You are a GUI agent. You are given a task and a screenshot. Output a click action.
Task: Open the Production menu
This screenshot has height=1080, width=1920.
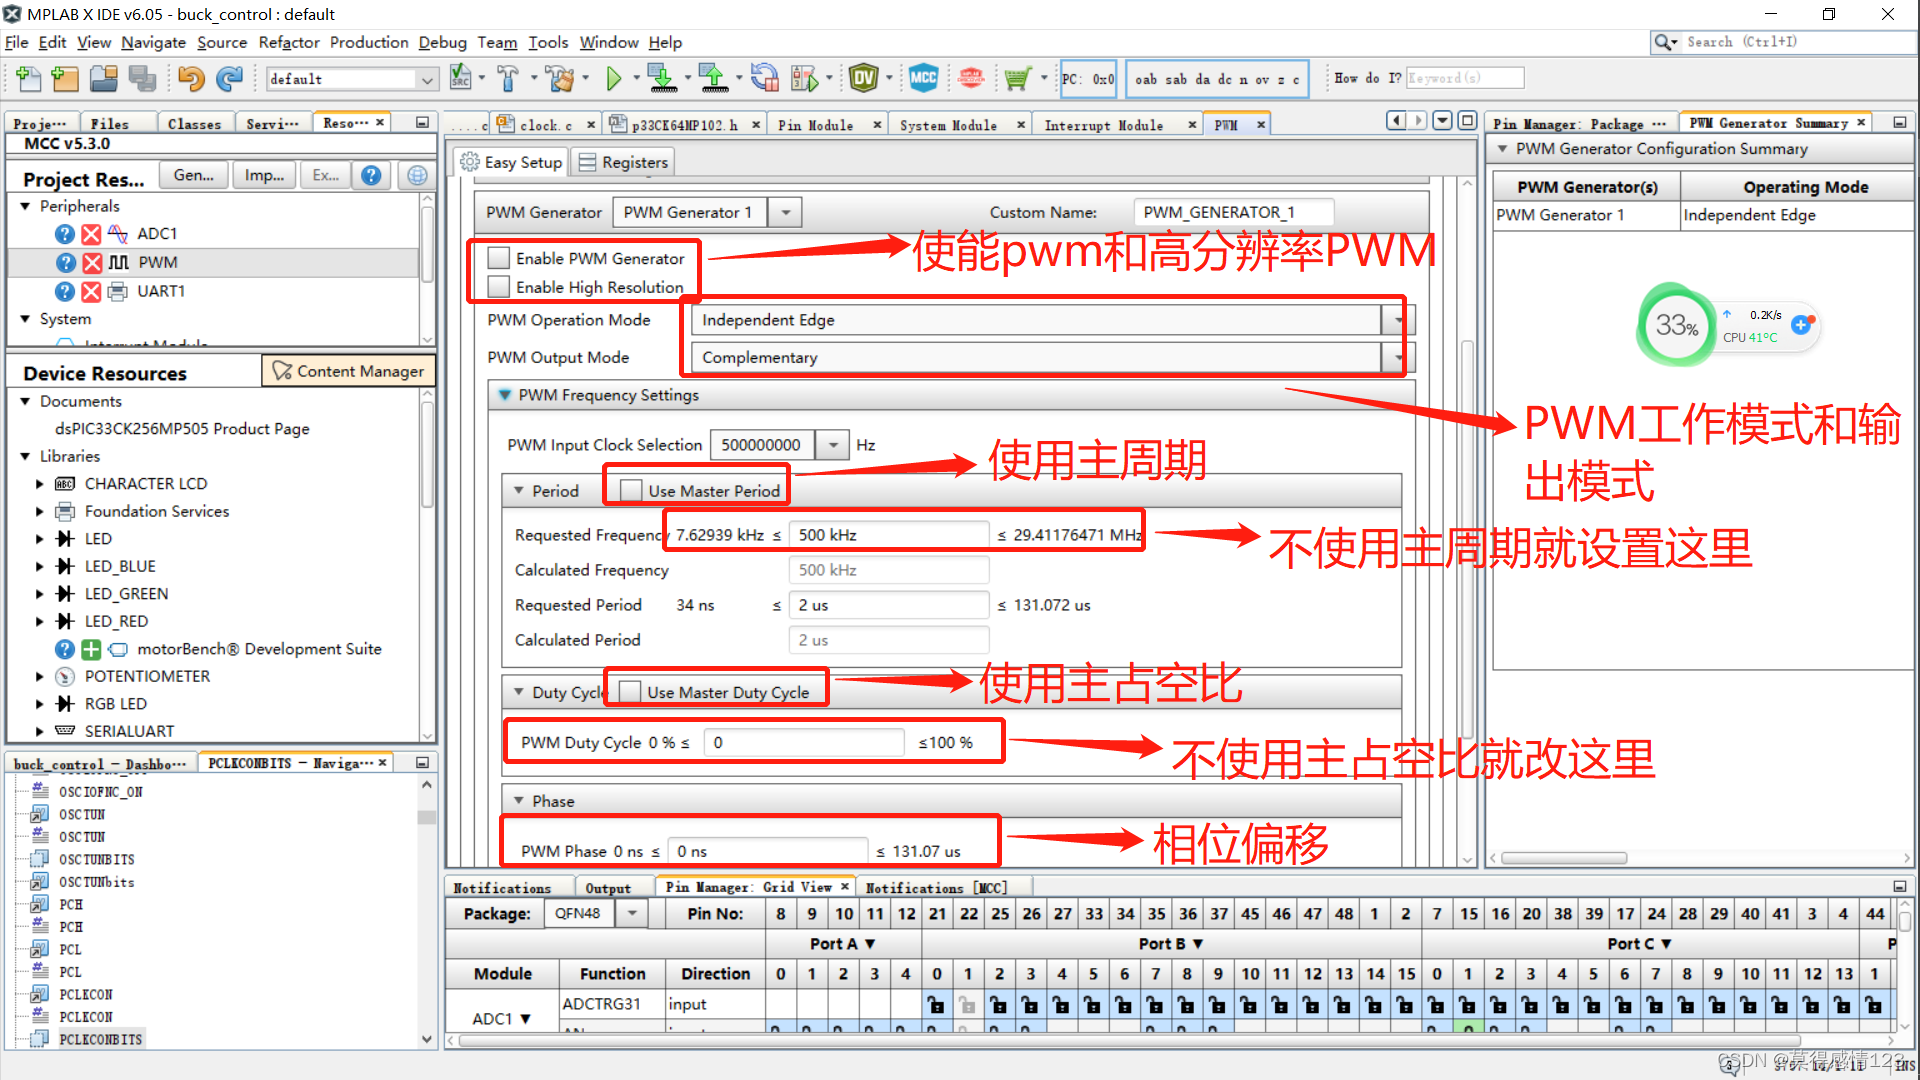(369, 42)
